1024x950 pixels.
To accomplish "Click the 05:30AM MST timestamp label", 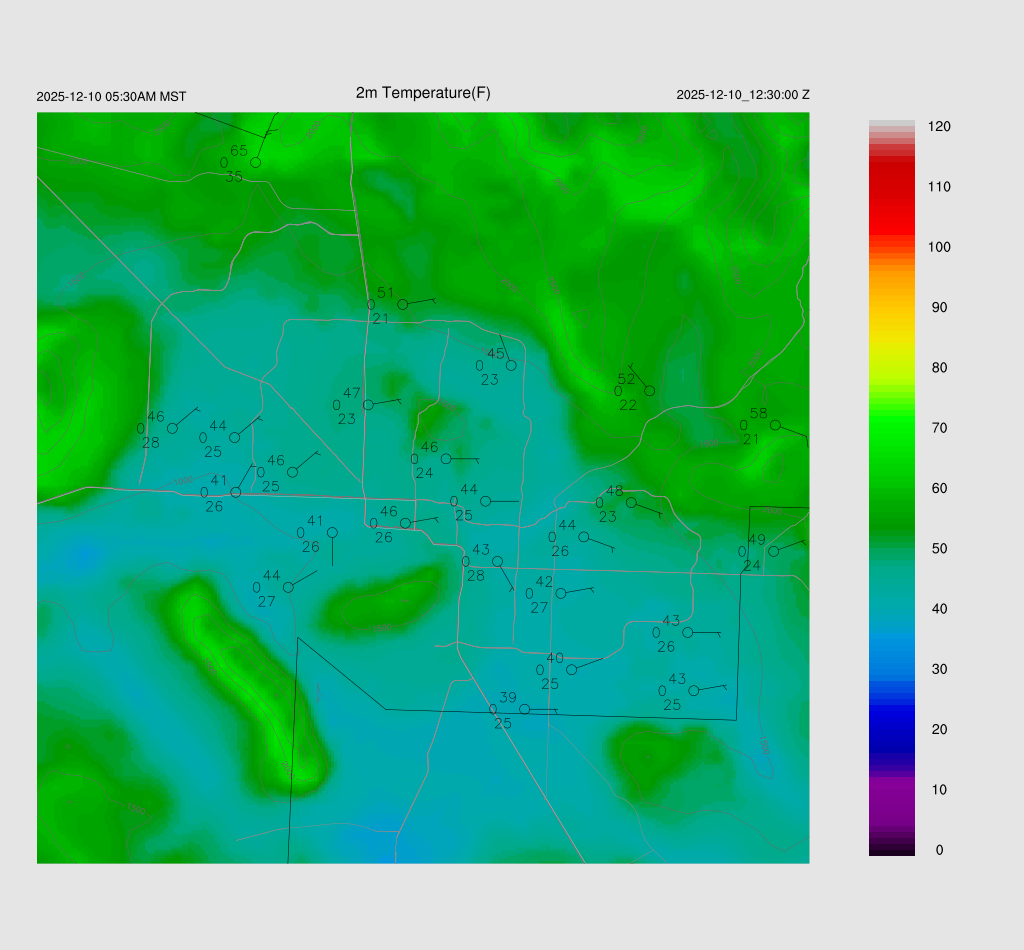I will 111,97.
